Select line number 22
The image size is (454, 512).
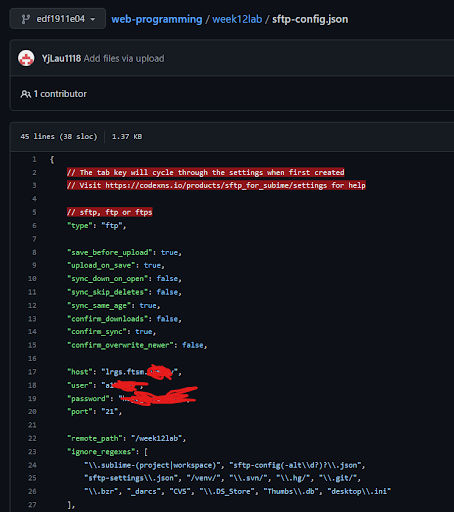click(x=32, y=438)
